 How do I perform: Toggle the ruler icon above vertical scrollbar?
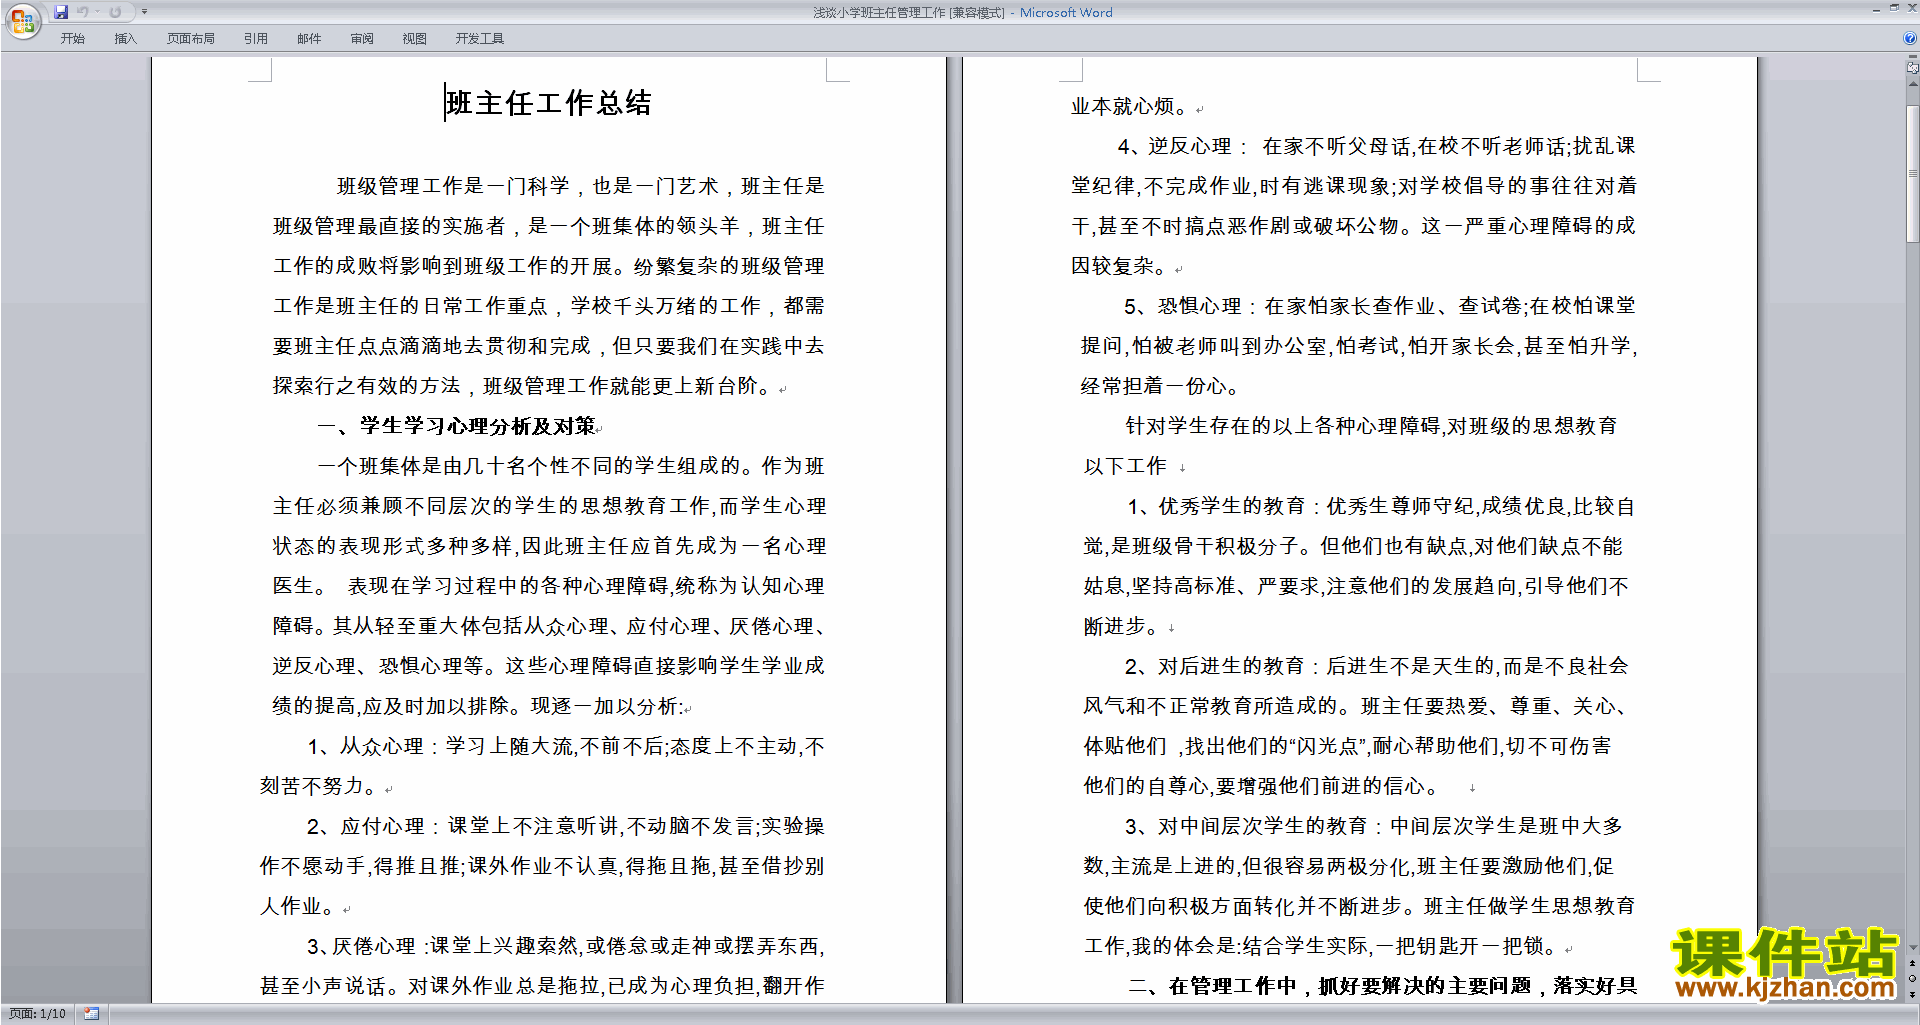[1912, 68]
